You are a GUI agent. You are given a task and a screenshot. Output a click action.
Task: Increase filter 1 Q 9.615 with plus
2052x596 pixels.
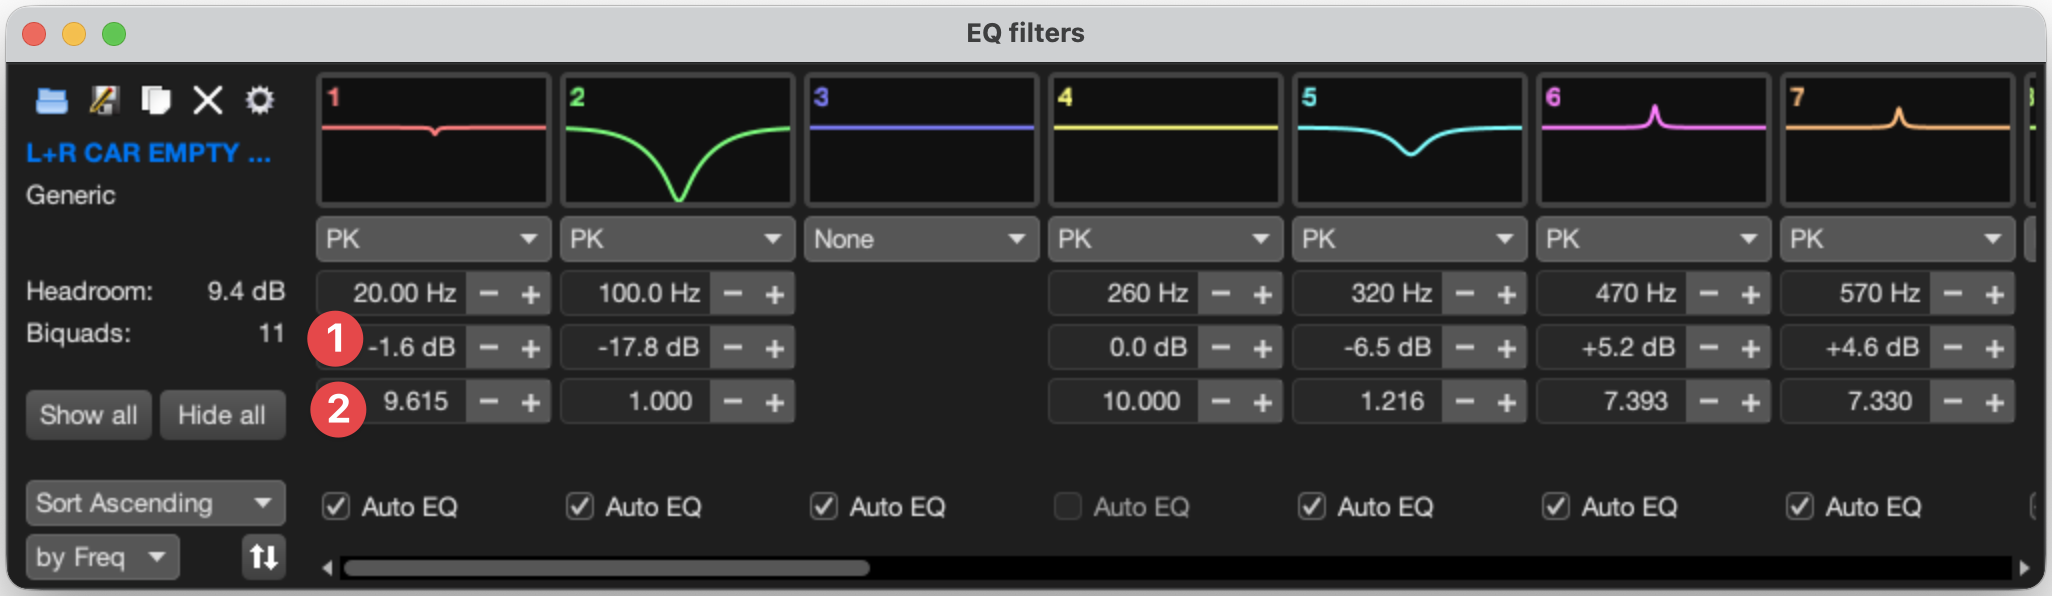[x=531, y=402]
